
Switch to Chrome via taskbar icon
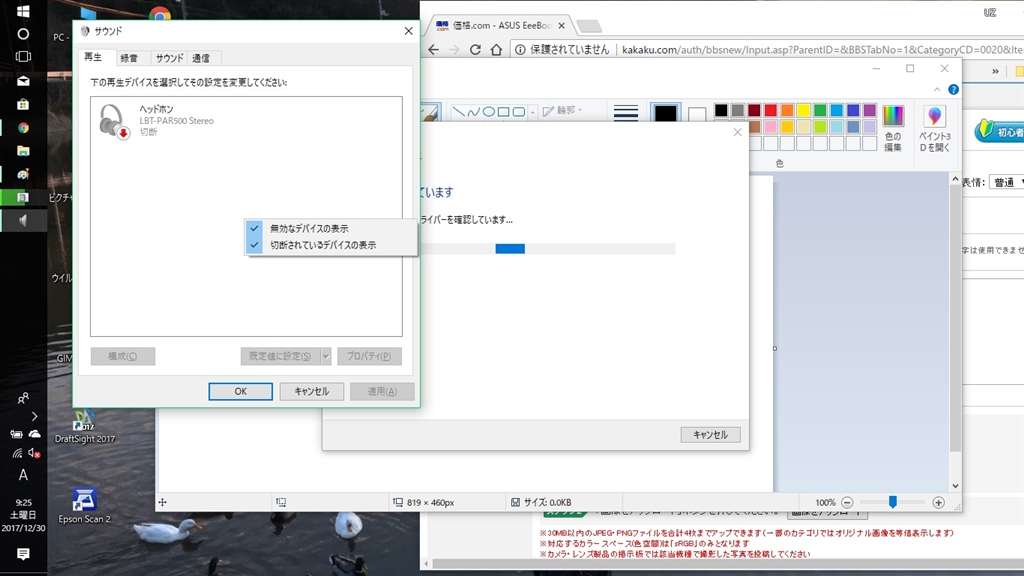point(23,128)
